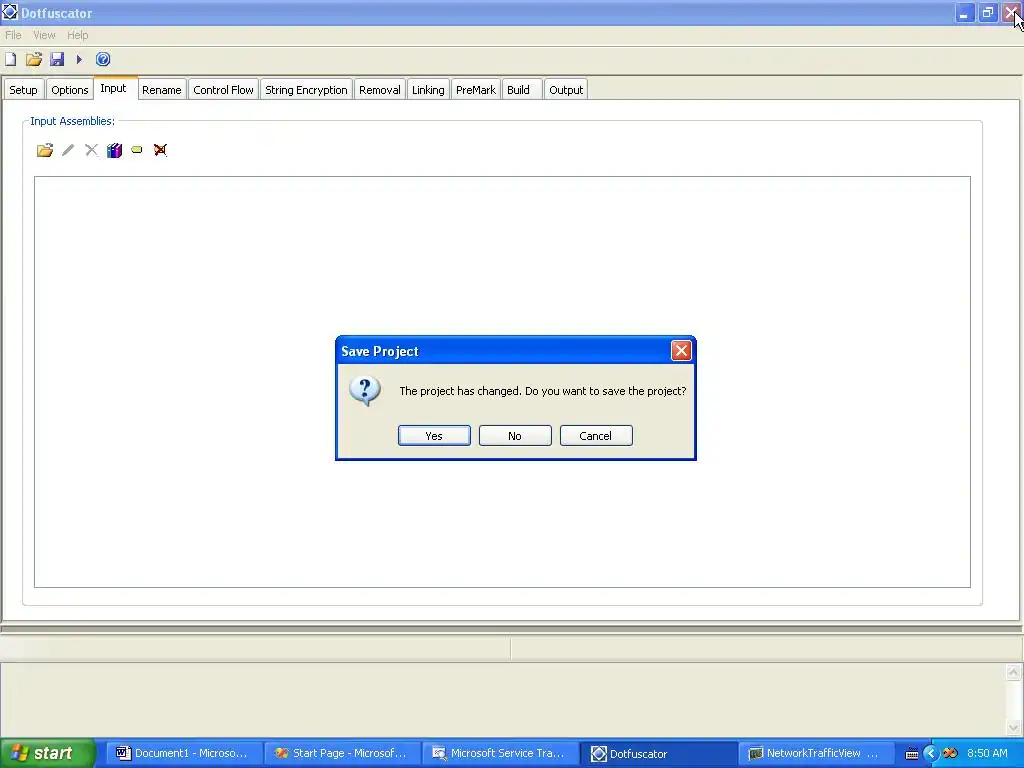This screenshot has width=1024, height=768.
Task: Click Yes to save the project
Action: click(x=434, y=436)
